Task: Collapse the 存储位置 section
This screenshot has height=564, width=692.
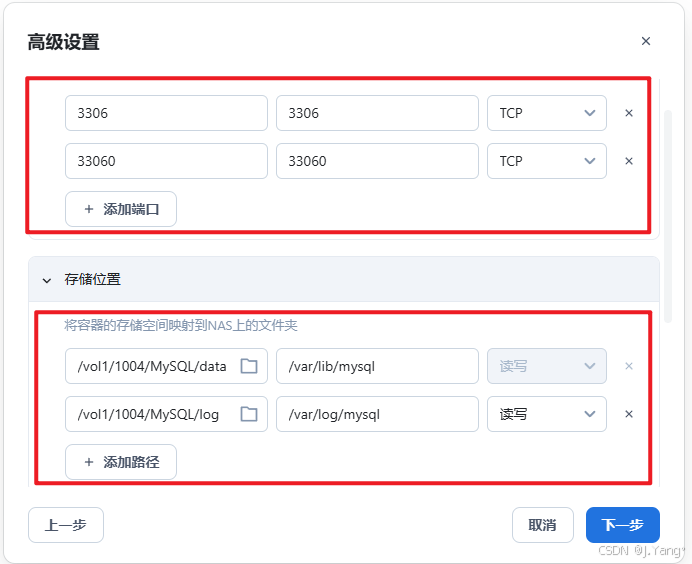Action: (x=47, y=280)
